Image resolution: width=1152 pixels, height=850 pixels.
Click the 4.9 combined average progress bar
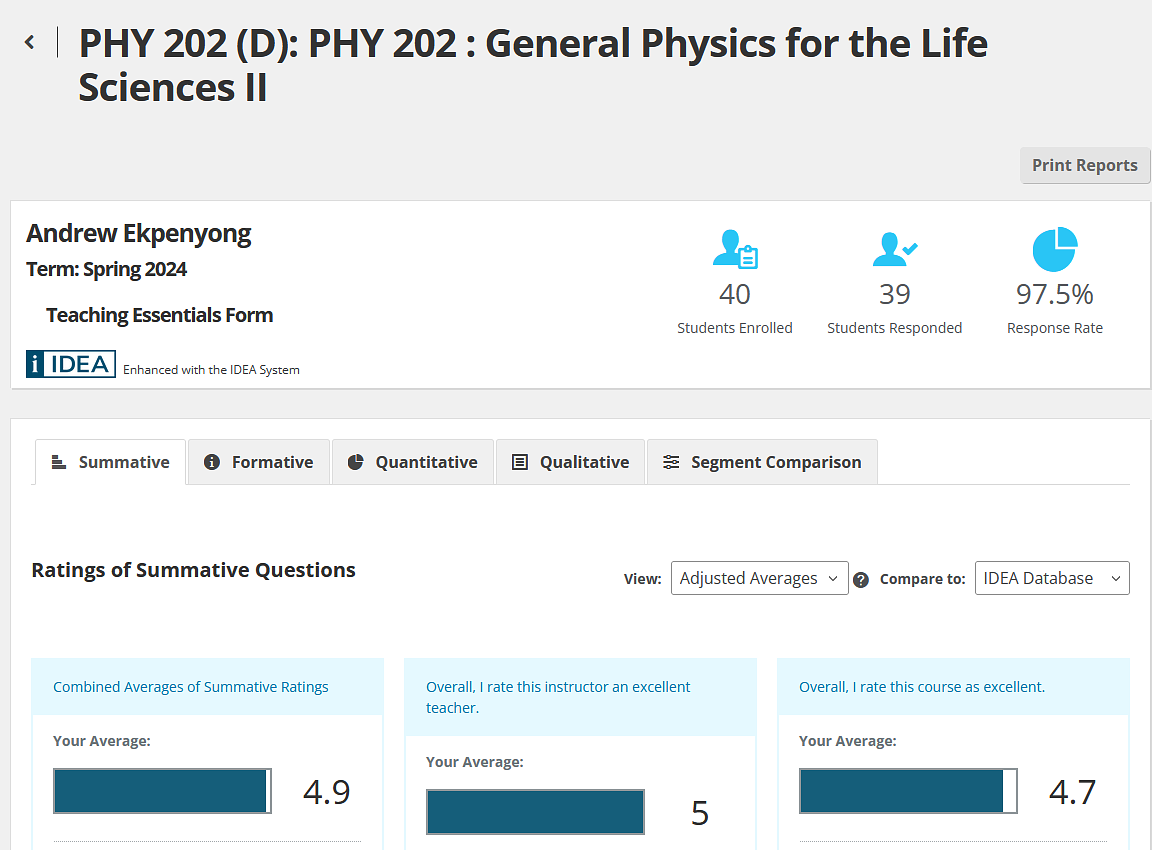tap(162, 791)
